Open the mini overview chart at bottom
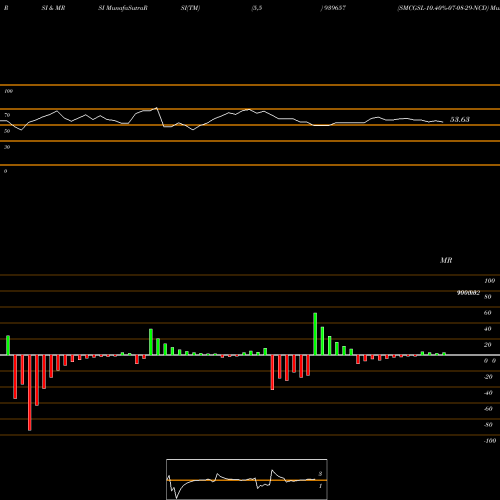 247,479
